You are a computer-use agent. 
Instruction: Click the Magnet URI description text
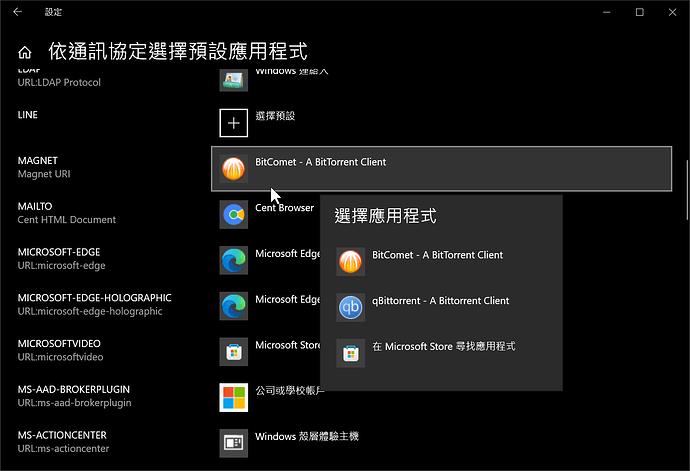[44, 174]
